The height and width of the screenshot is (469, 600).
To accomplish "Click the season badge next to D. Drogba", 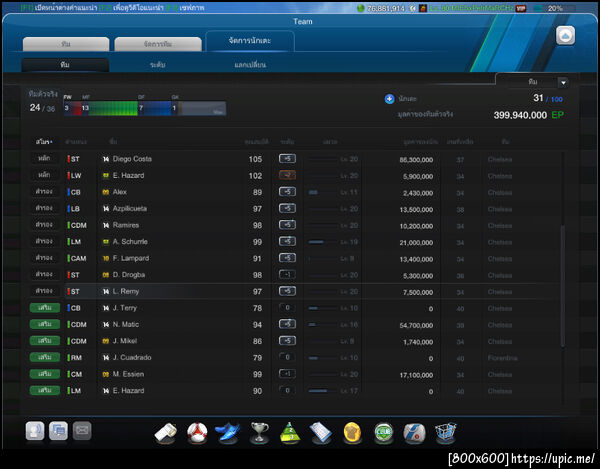I will (106, 275).
